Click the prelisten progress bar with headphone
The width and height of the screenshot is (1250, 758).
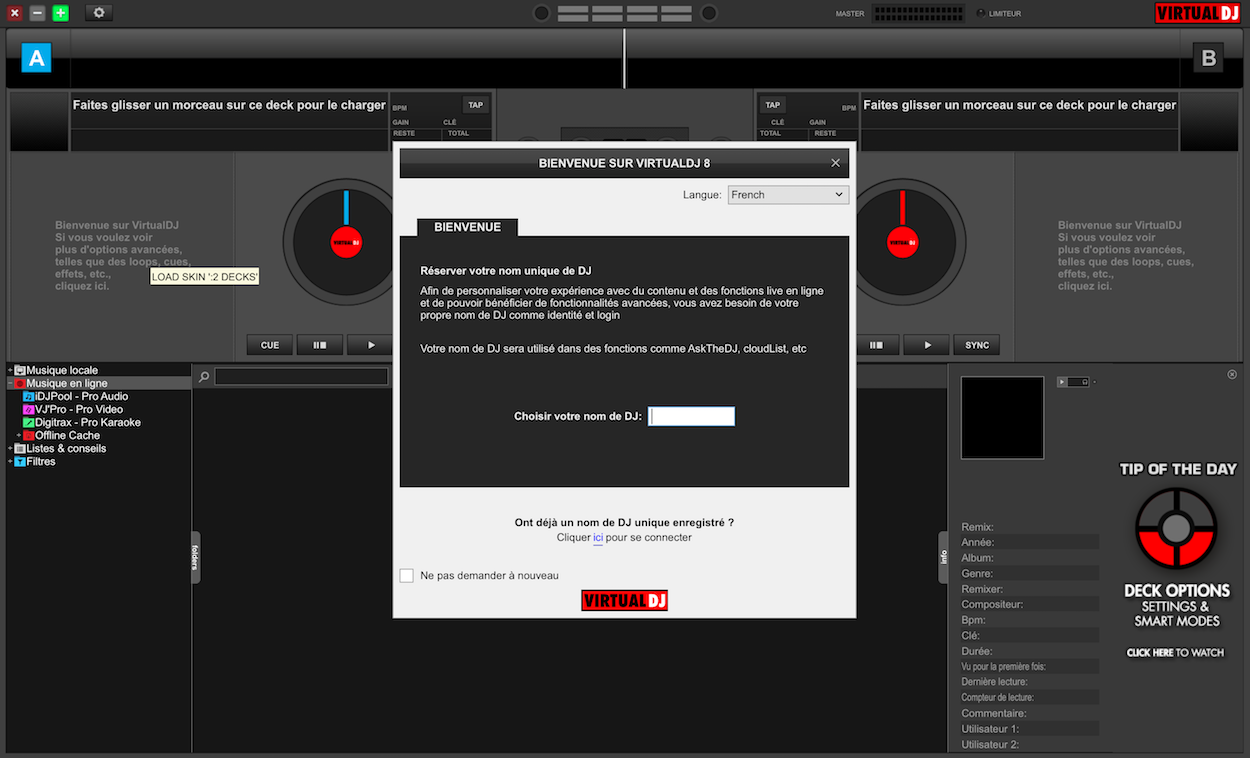pyautogui.click(x=1078, y=382)
